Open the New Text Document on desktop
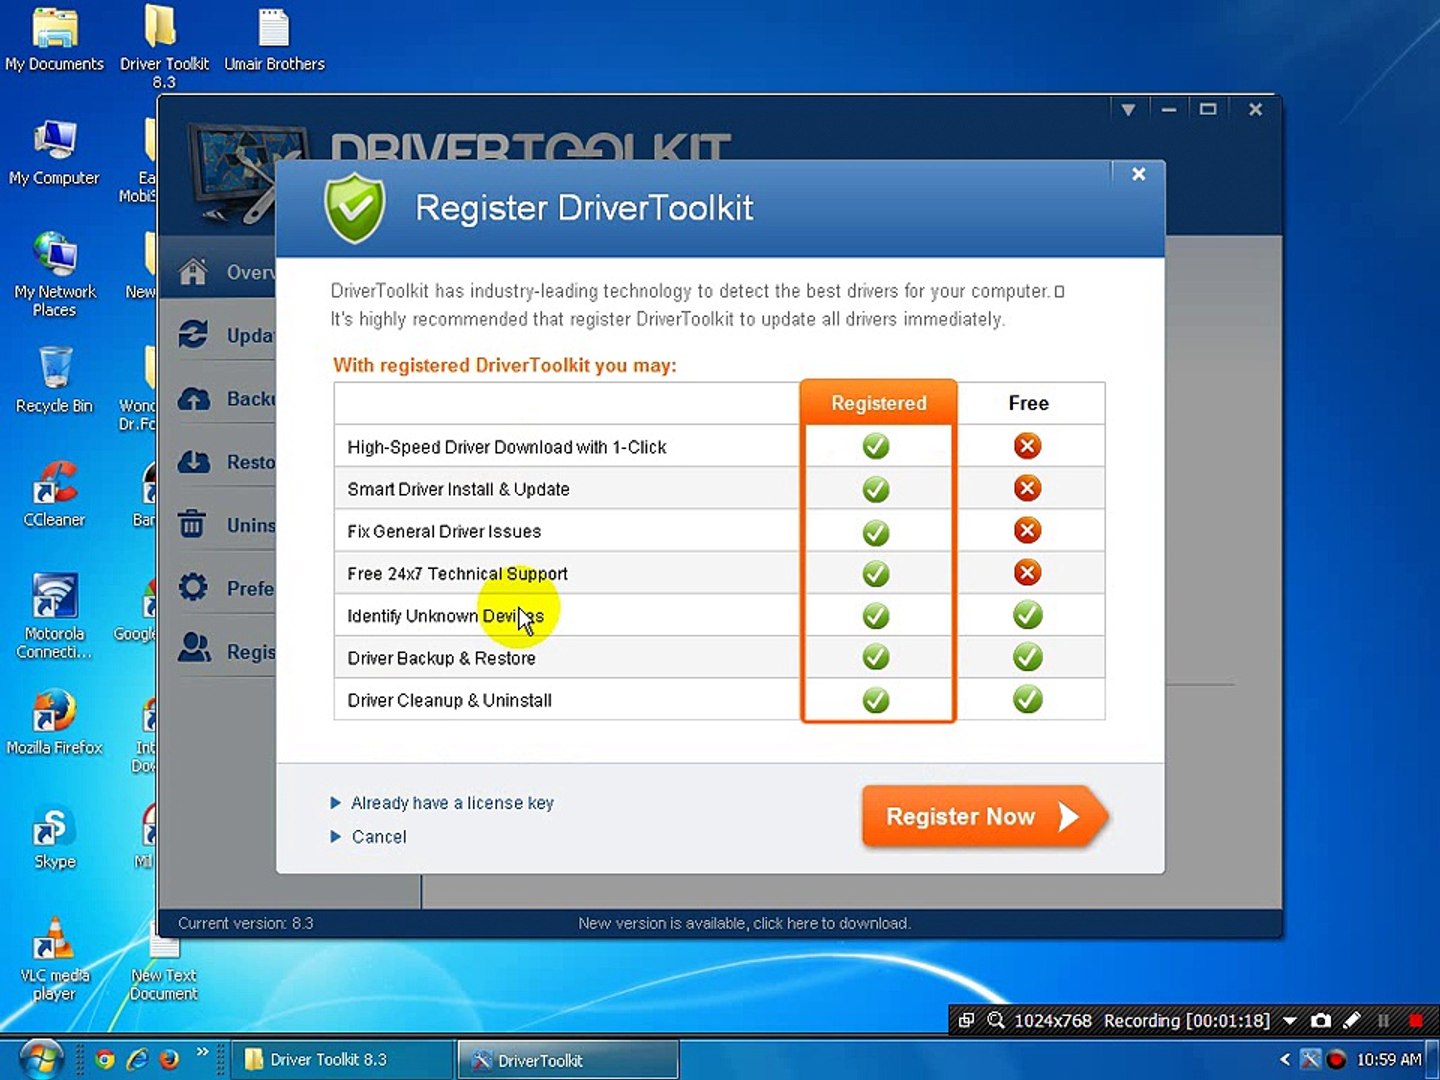This screenshot has width=1440, height=1080. tap(164, 962)
